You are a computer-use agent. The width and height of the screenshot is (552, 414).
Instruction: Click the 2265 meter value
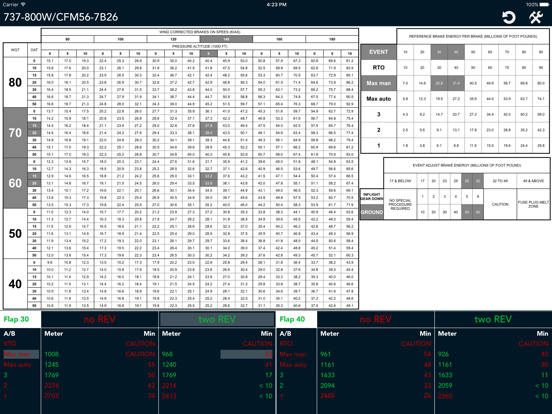pyautogui.click(x=445, y=396)
